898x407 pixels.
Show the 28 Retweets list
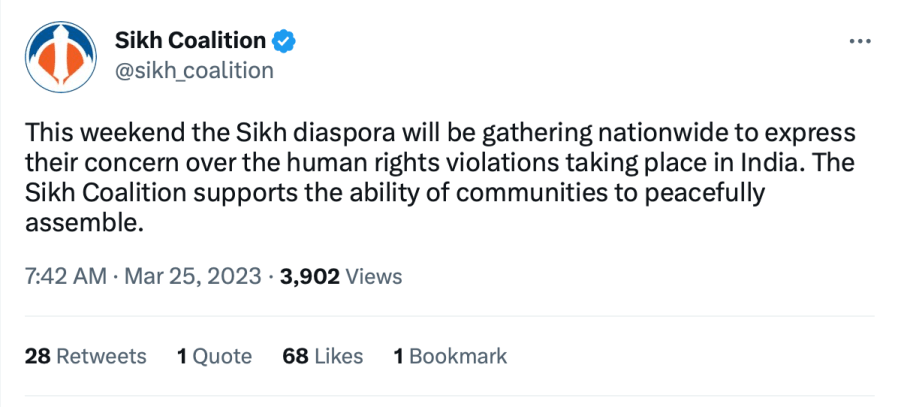[85, 356]
